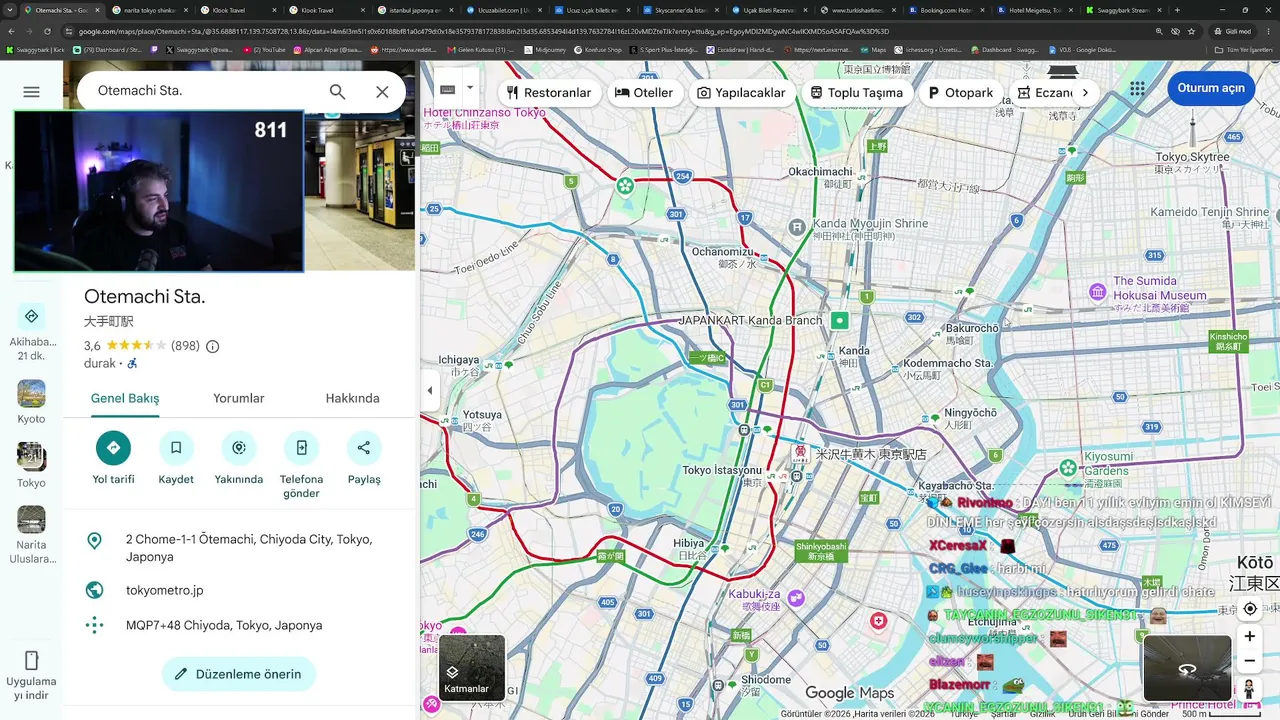The width and height of the screenshot is (1280, 720).
Task: Filter map by Toplu Taşıma
Action: pos(857,92)
